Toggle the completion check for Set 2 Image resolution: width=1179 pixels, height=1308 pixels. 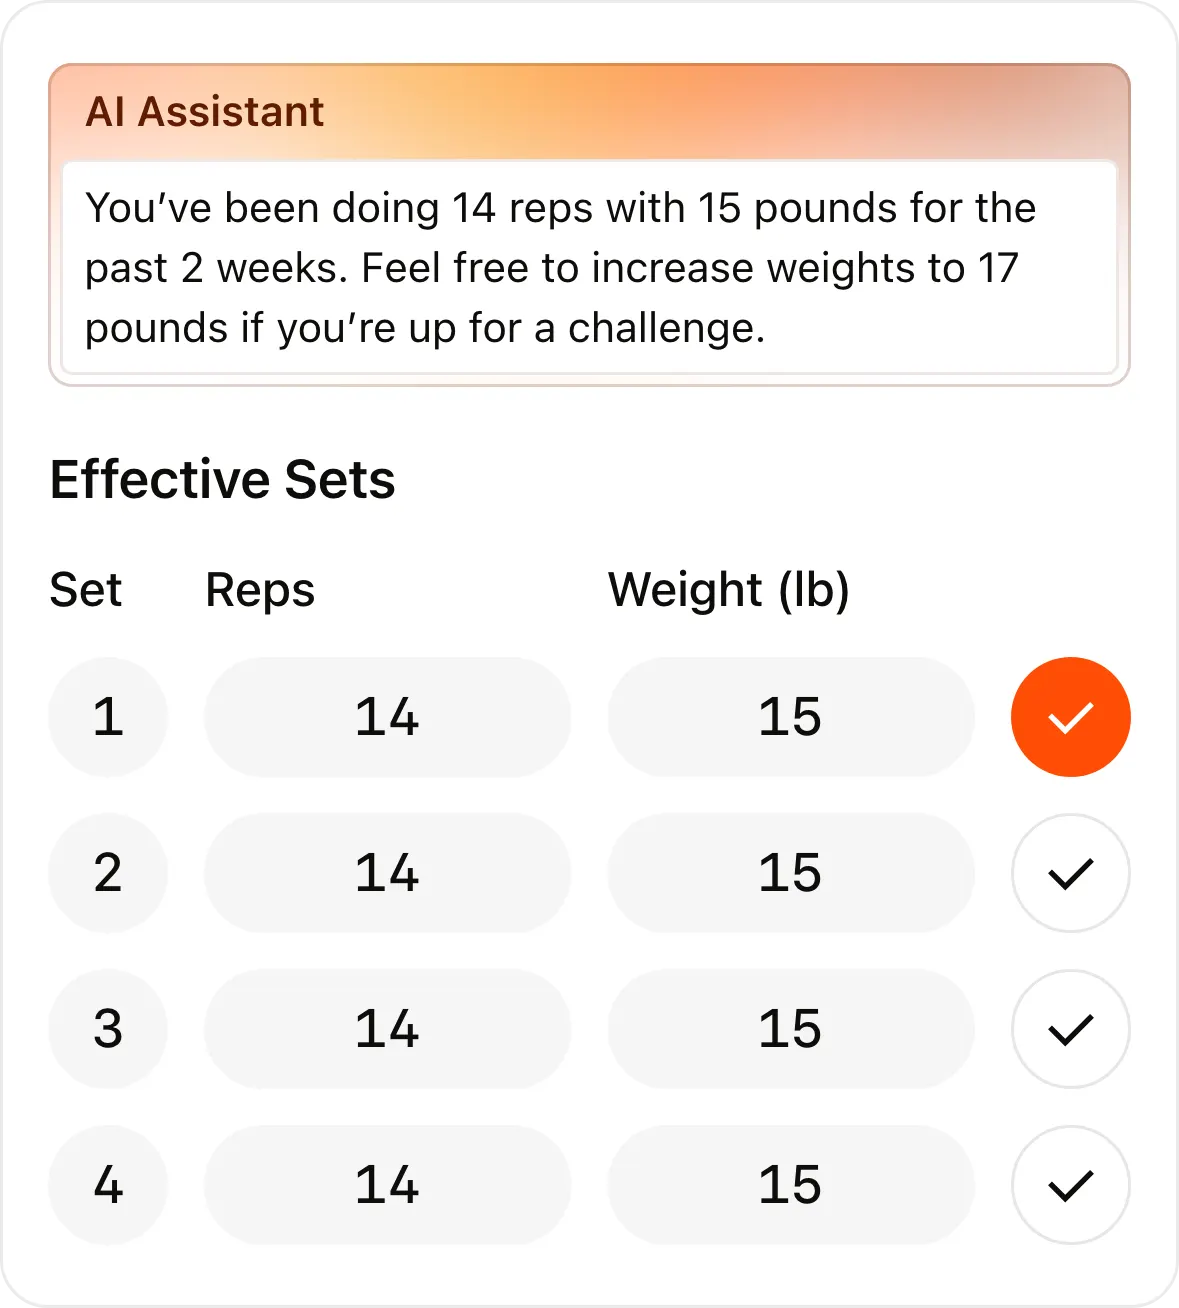pyautogui.click(x=1070, y=873)
